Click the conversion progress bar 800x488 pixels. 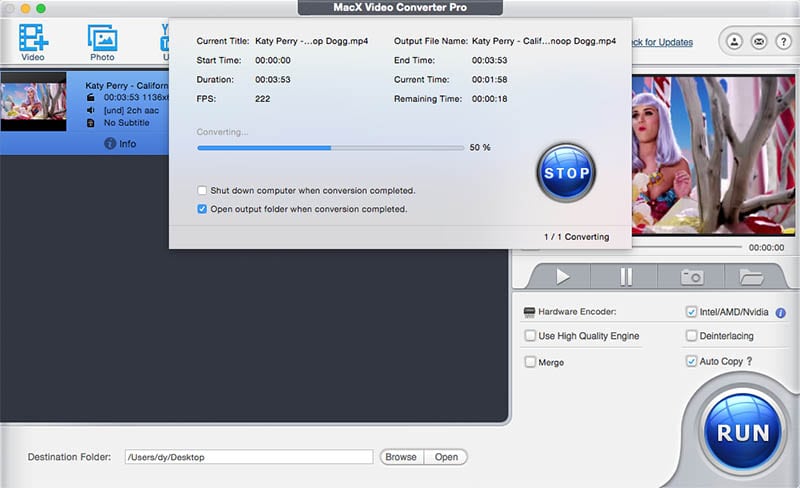click(331, 148)
